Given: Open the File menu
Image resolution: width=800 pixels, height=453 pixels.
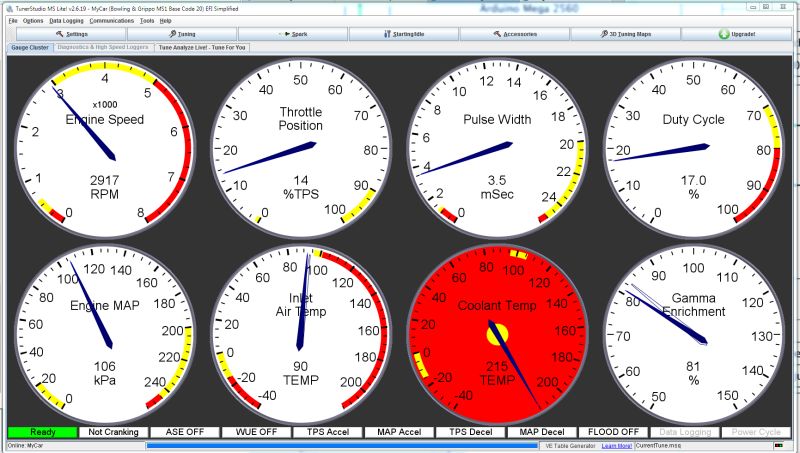Looking at the screenshot, I should 13,21.
